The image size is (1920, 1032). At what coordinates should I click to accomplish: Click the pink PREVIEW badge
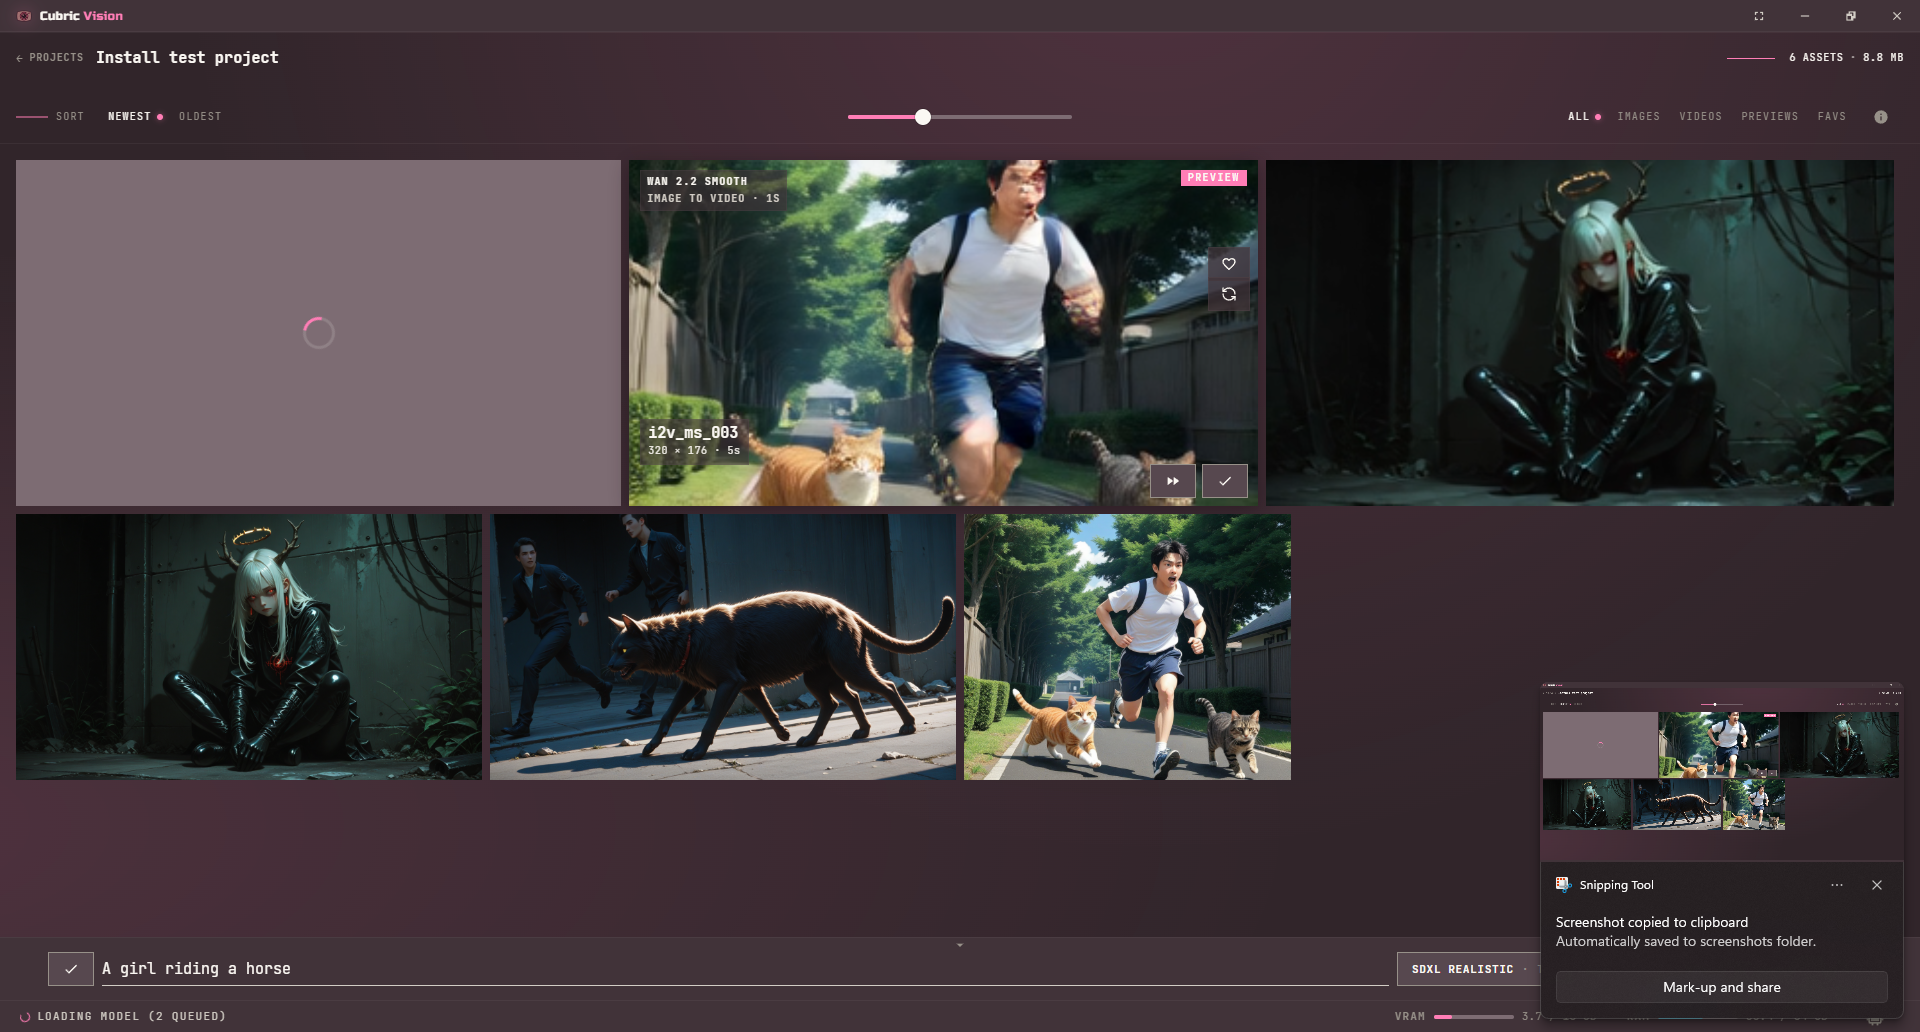coord(1214,178)
